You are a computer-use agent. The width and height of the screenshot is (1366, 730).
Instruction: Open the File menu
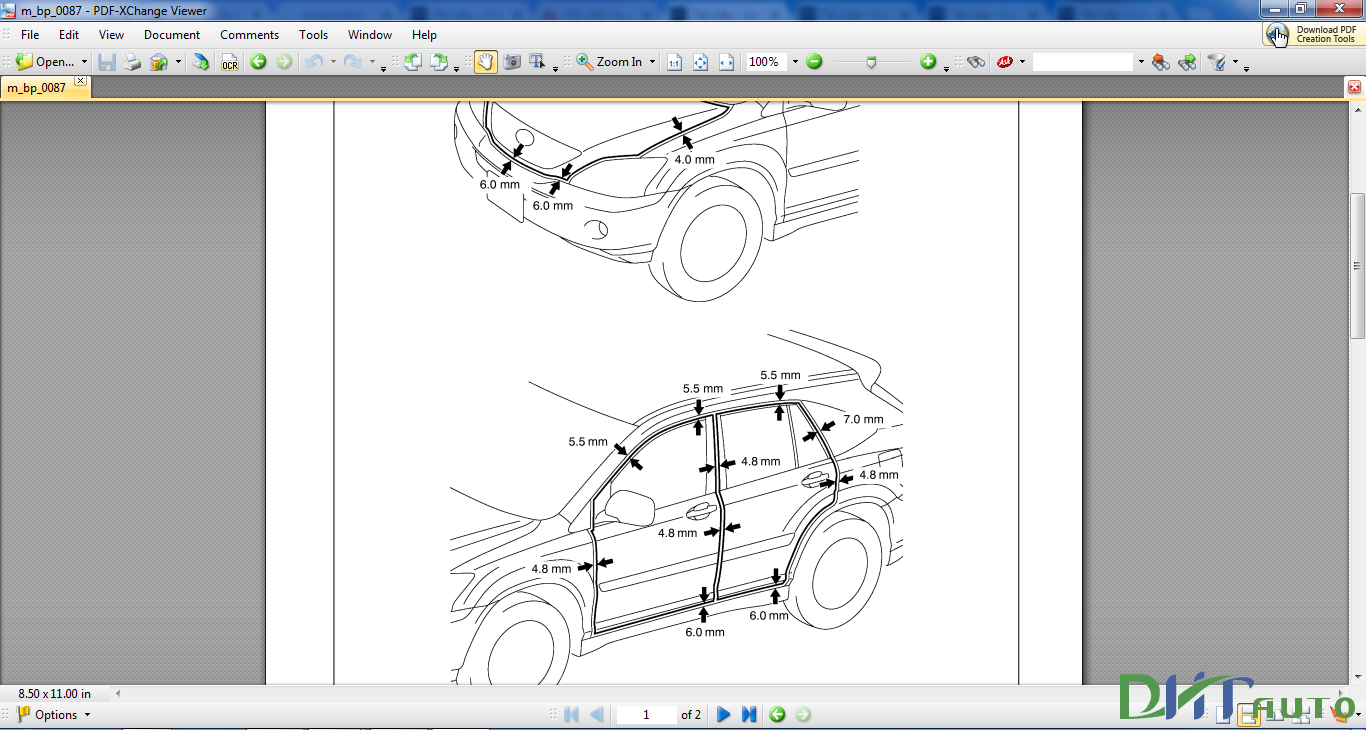[30, 35]
